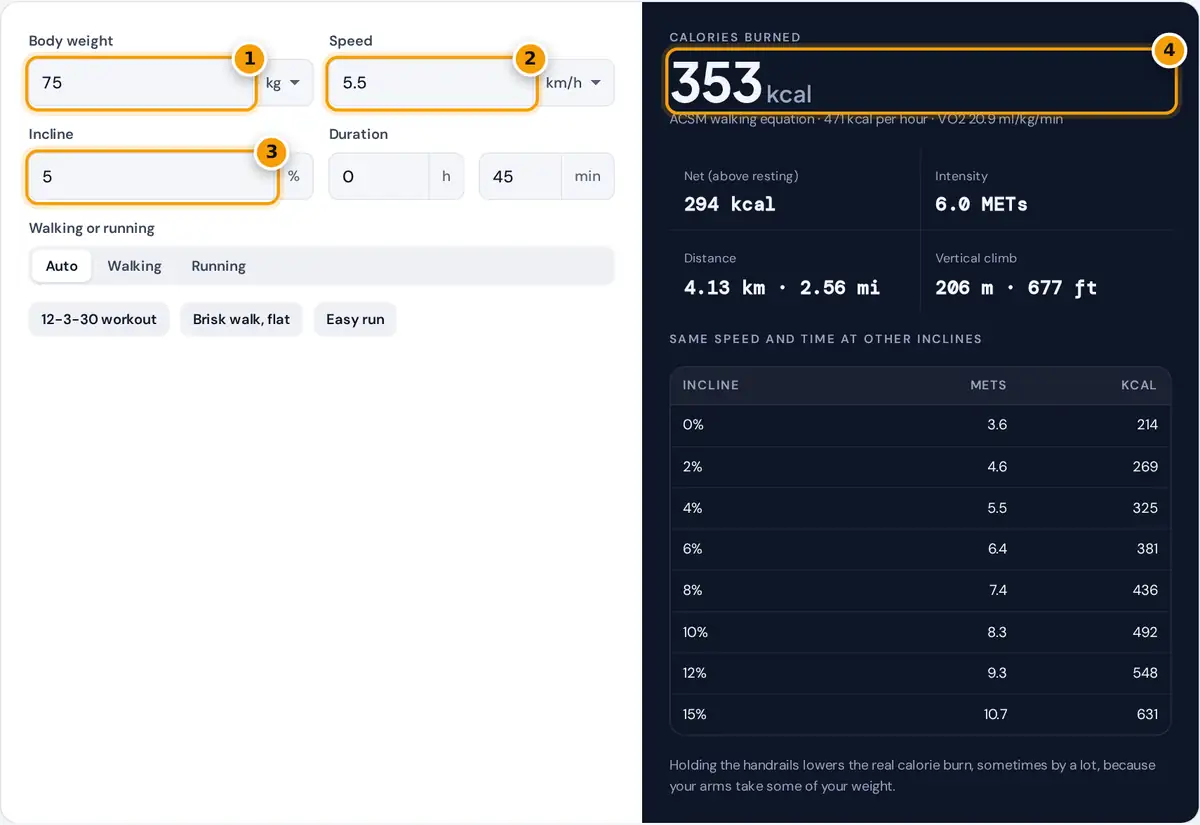Click the 8% incline row label
Screen dimensions: 1200x825
(693, 590)
